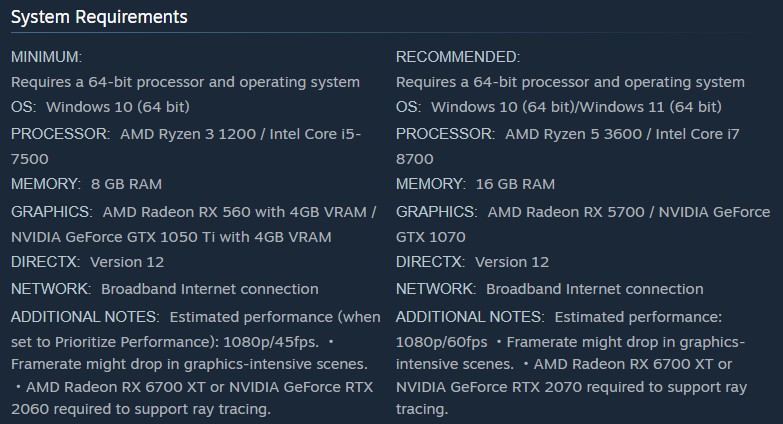The image size is (783, 424).
Task: Click the MINIMUM column label
Action: pos(47,57)
